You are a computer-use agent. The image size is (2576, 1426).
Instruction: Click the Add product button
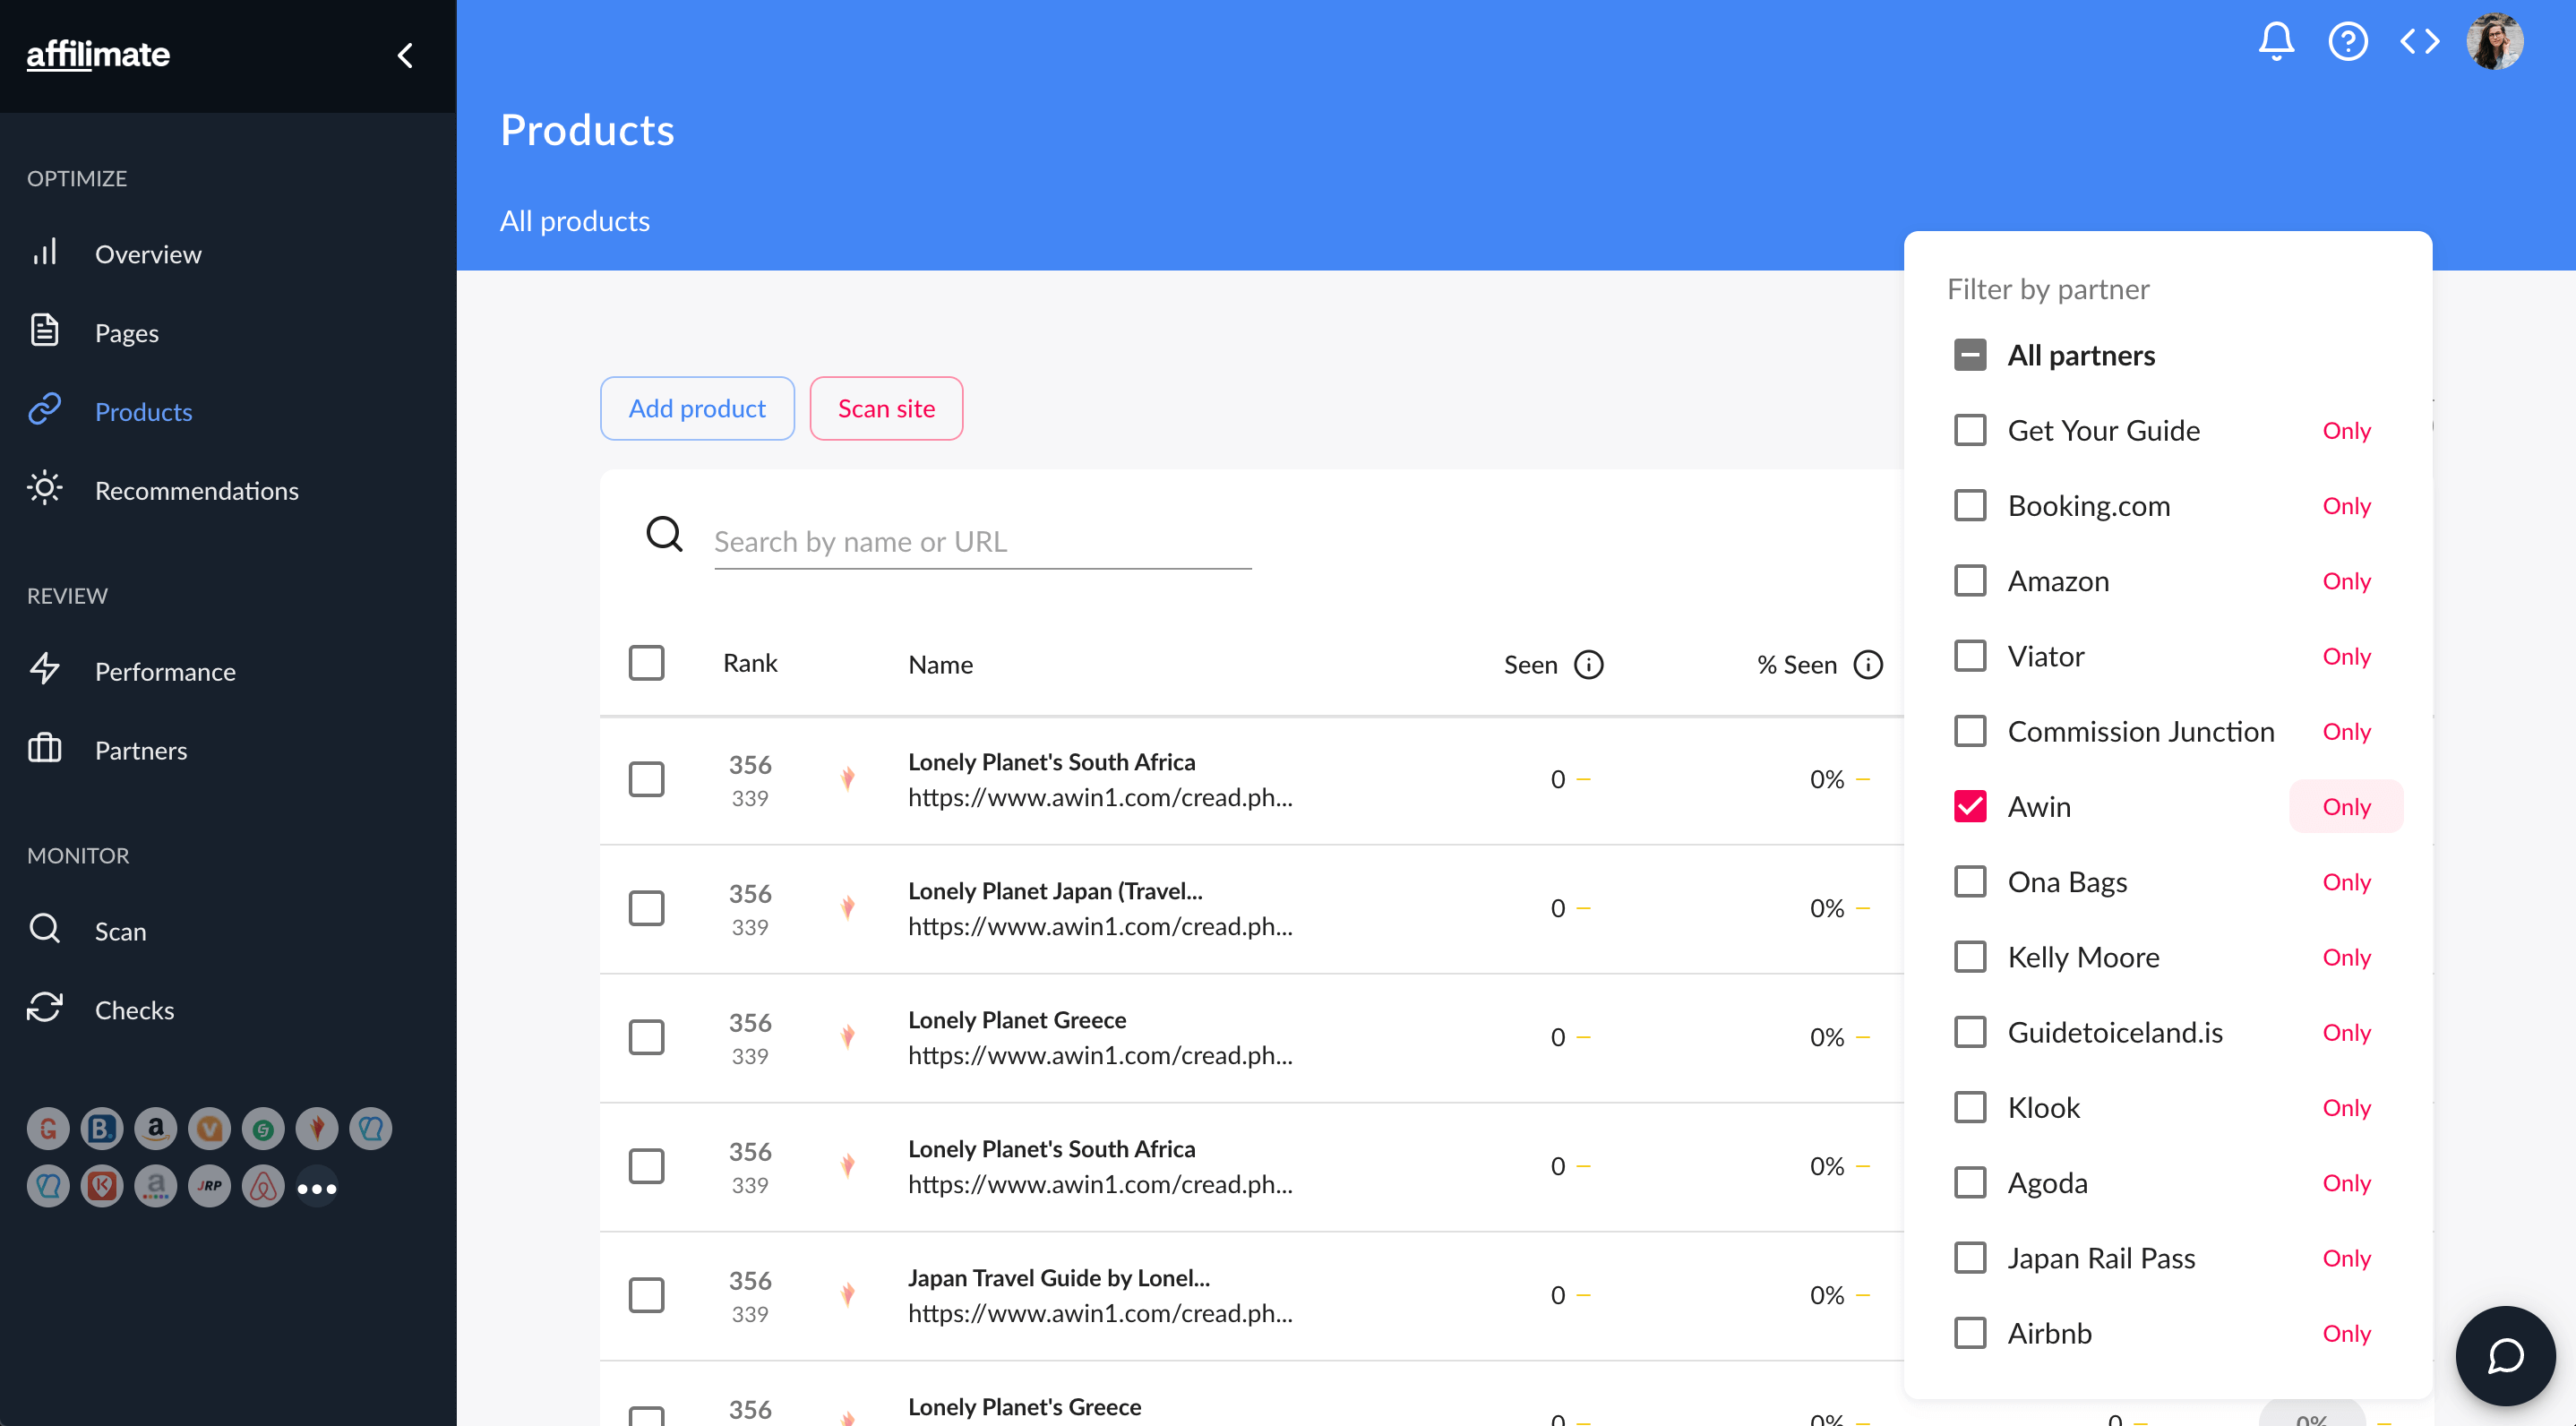click(x=697, y=408)
